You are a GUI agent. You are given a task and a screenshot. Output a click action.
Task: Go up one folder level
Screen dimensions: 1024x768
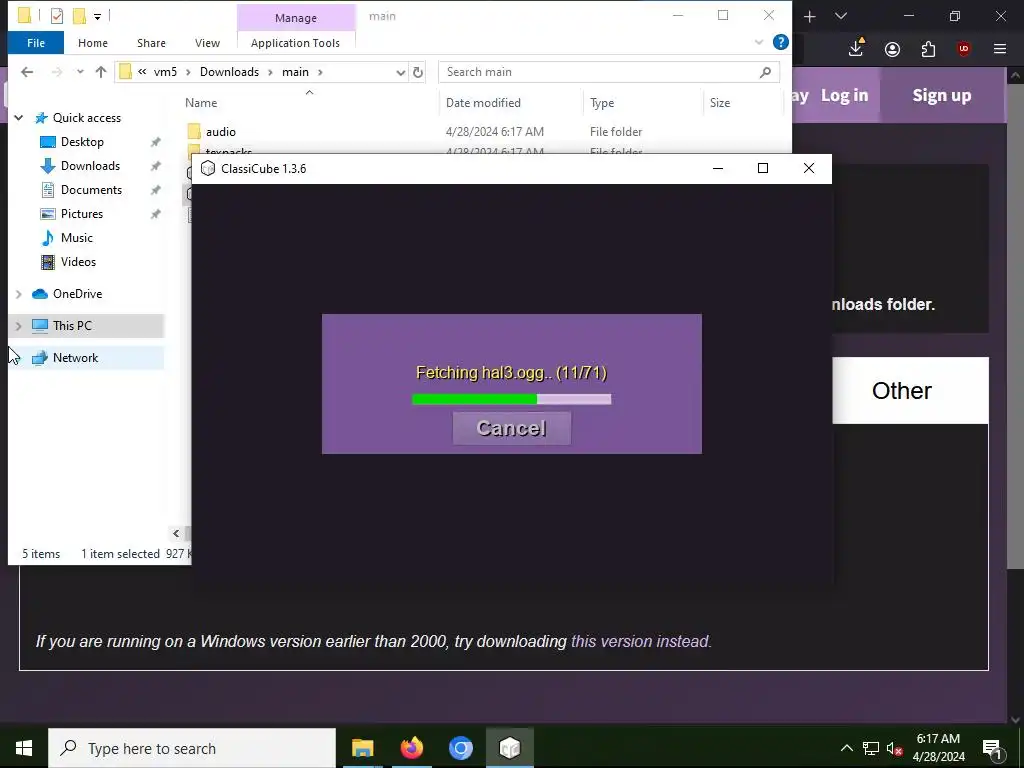point(101,72)
